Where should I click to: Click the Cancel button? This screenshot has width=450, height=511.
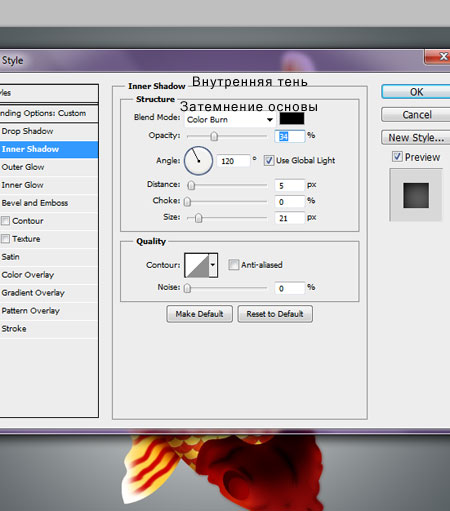(x=416, y=115)
